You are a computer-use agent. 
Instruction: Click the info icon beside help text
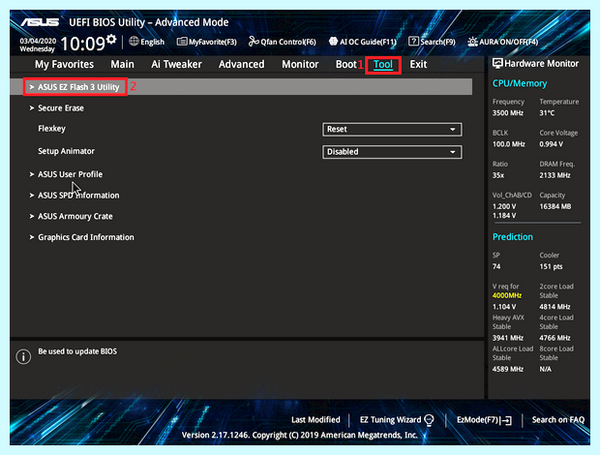coord(23,357)
